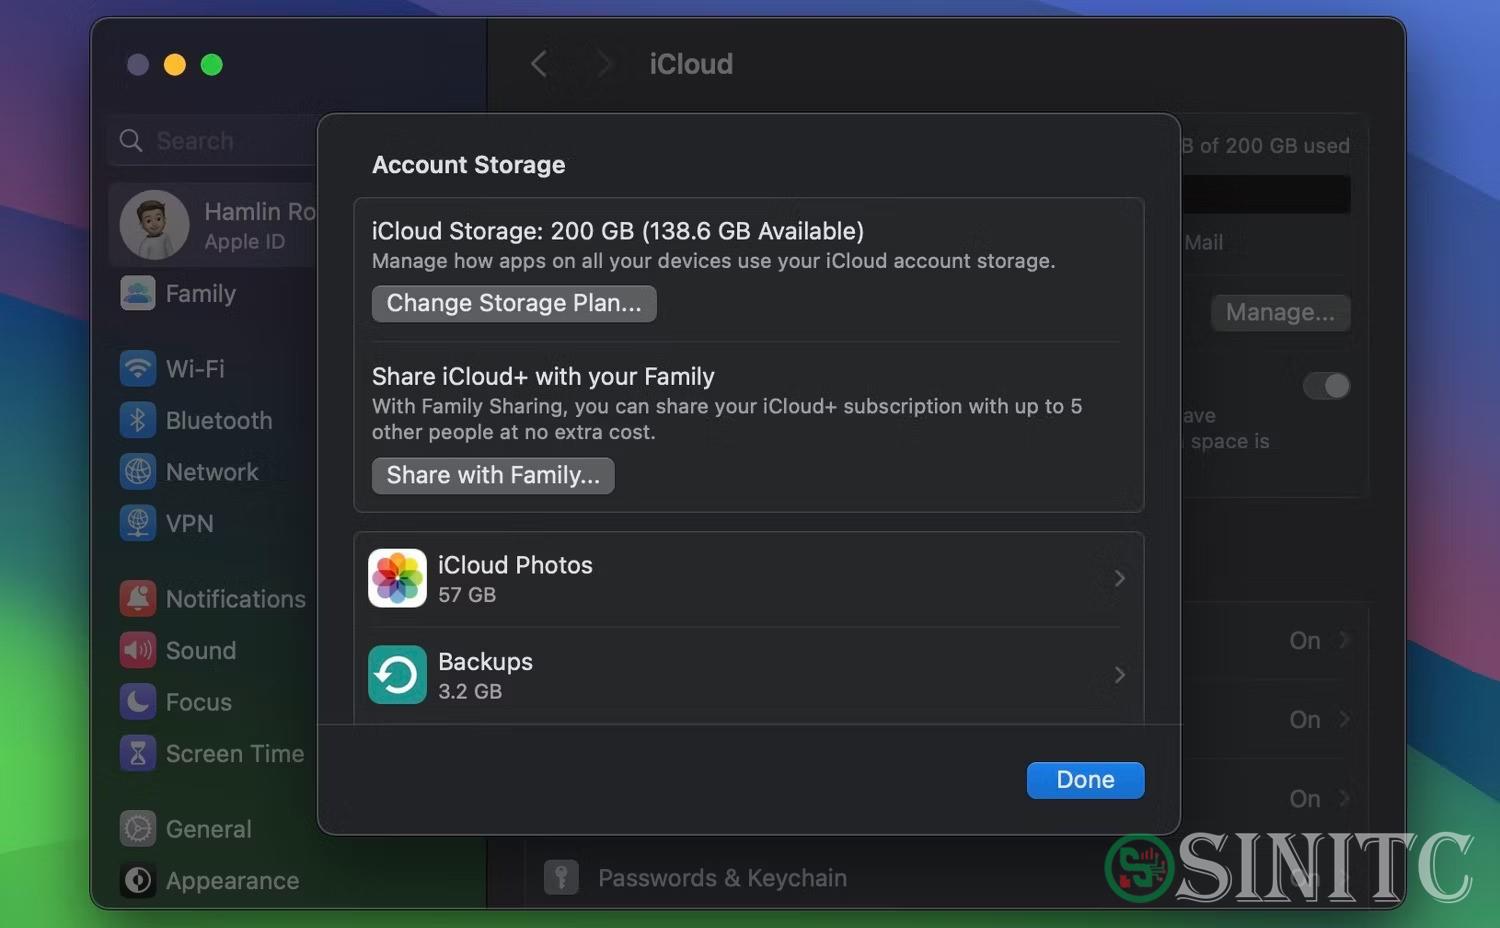This screenshot has height=928, width=1500.
Task: Click the search magnifier icon
Action: coord(131,141)
